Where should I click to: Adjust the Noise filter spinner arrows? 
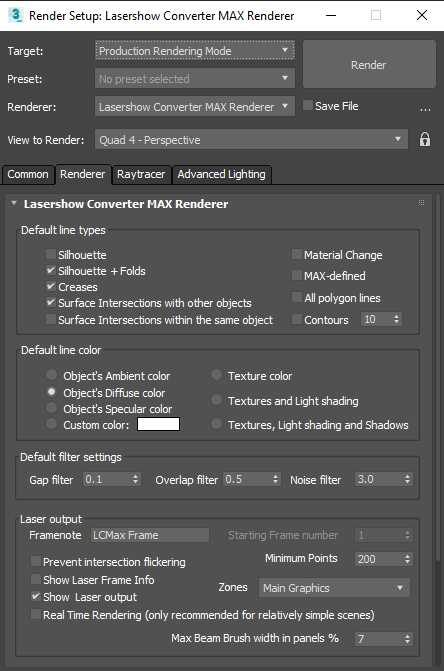(x=407, y=479)
